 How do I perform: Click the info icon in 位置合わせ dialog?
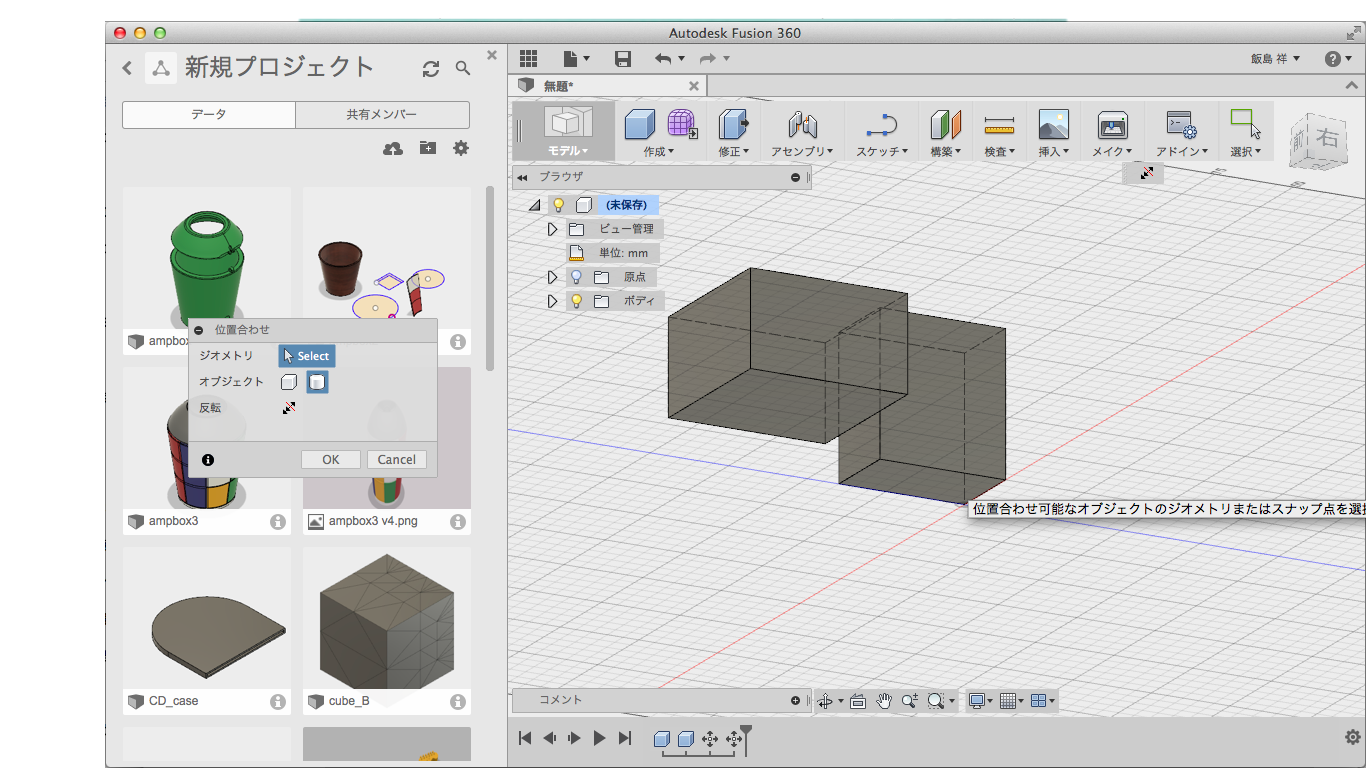click(208, 460)
